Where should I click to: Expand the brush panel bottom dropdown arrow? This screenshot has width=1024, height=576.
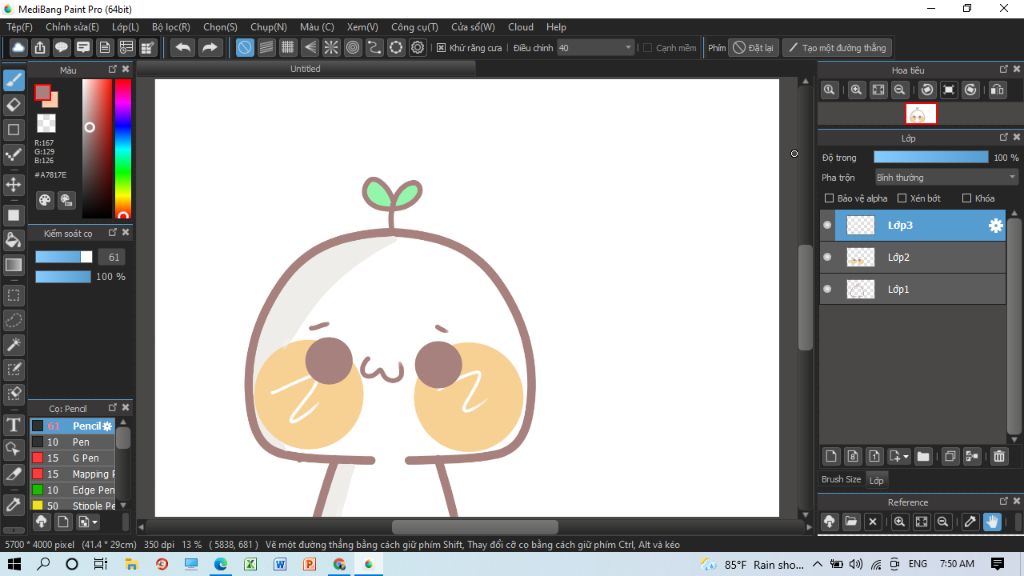(x=95, y=522)
